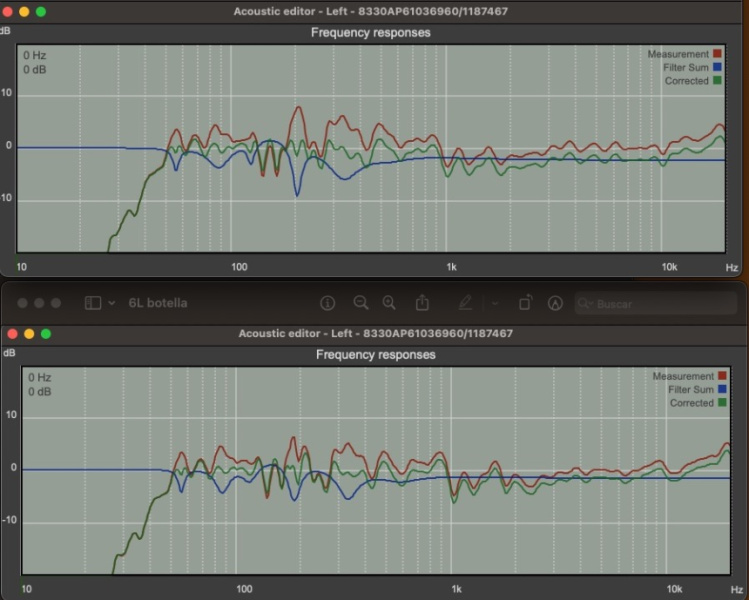The image size is (749, 600).
Task: Click the 0 Hz readout in upper graph
Action: pyautogui.click(x=34, y=55)
